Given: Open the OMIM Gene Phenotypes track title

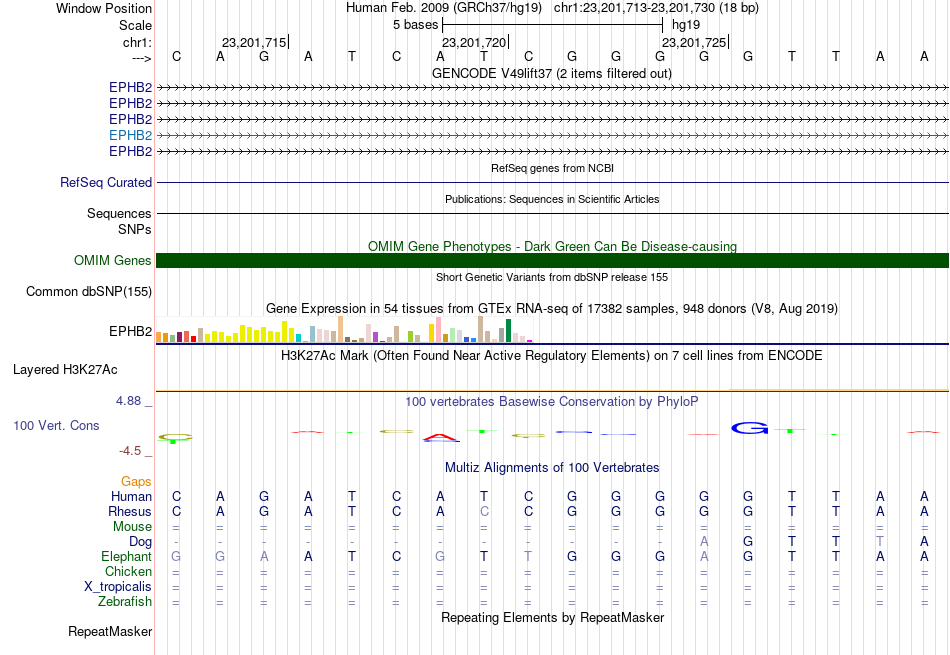Looking at the screenshot, I should tap(552, 246).
